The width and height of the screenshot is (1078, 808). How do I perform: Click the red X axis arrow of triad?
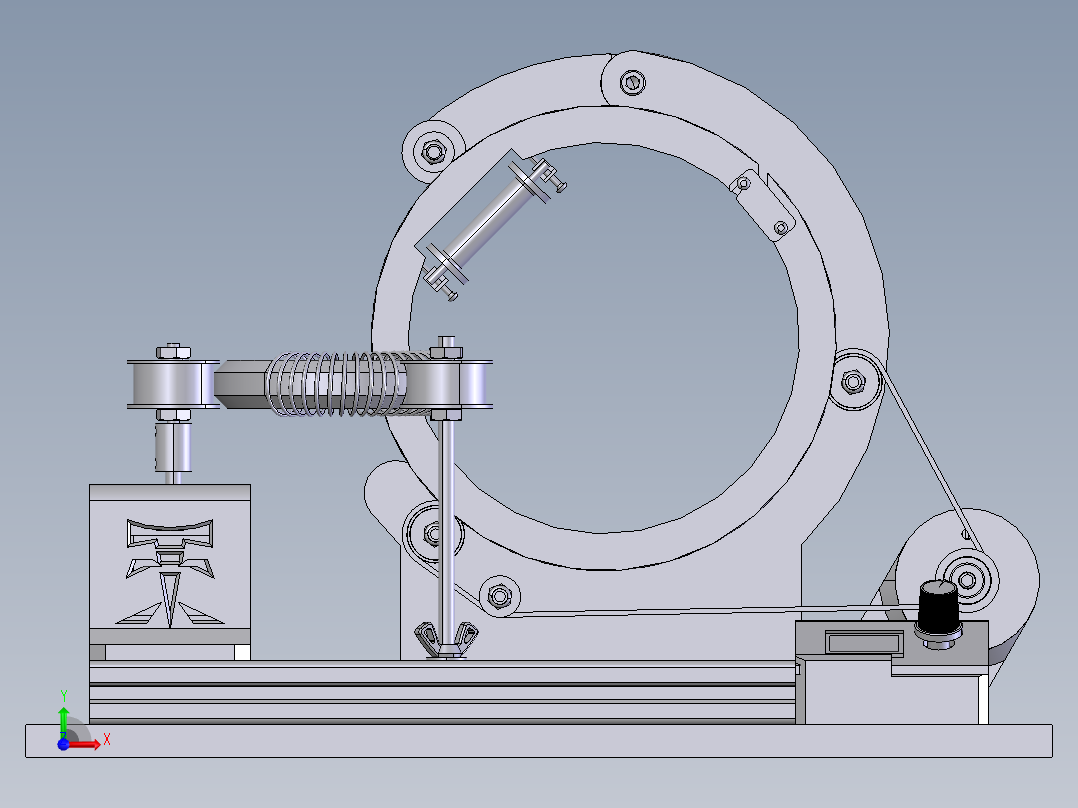[86, 745]
